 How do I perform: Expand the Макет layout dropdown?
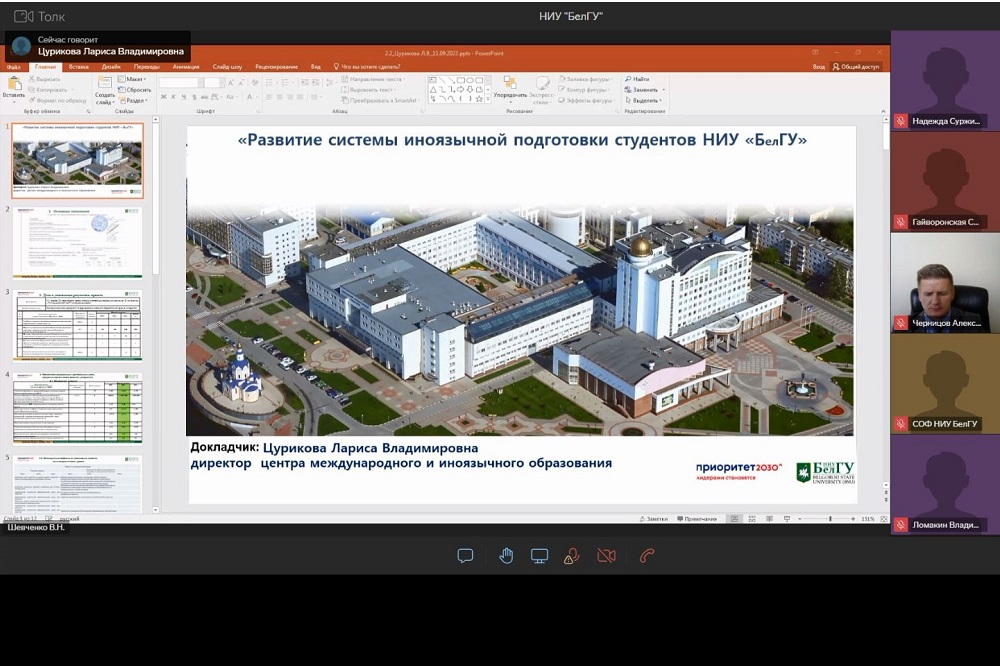(132, 79)
